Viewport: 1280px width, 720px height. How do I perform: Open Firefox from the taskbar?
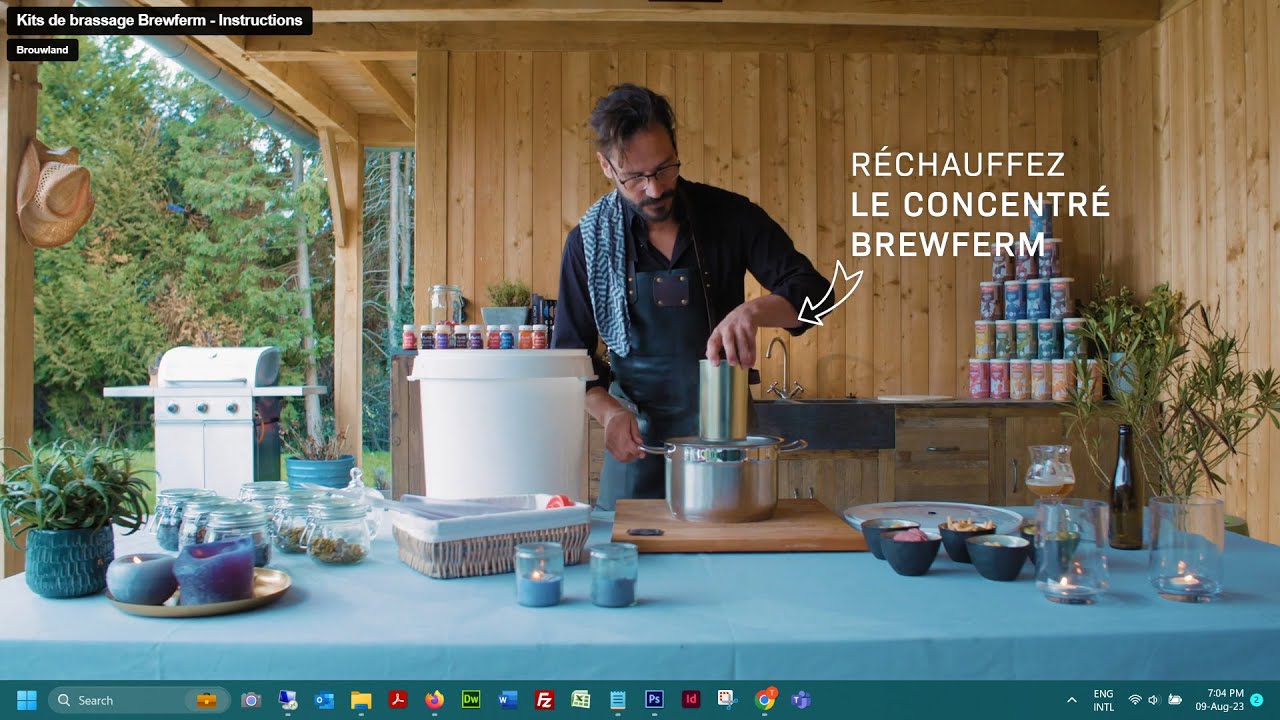pyautogui.click(x=434, y=700)
